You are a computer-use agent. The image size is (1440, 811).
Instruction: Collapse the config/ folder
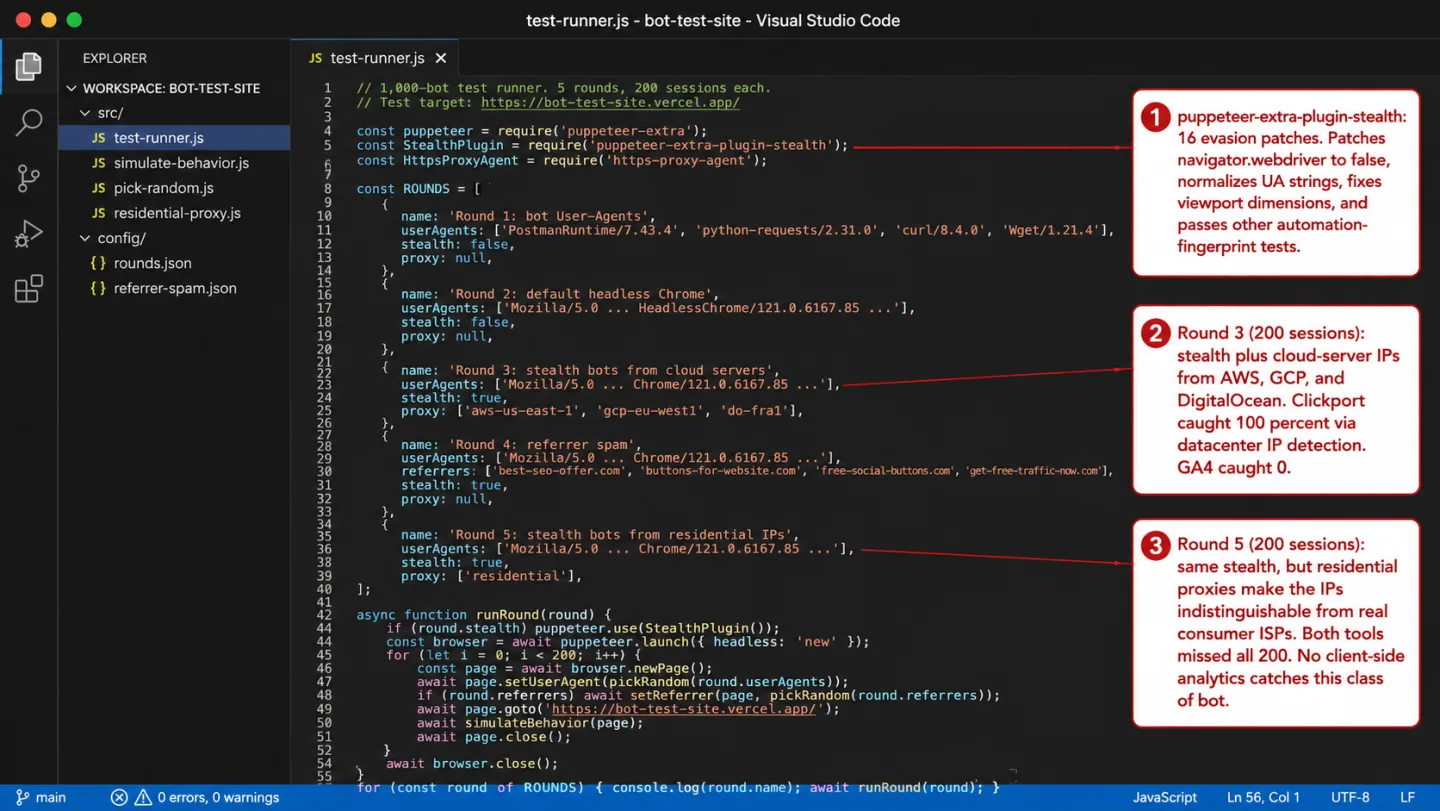tap(85, 238)
